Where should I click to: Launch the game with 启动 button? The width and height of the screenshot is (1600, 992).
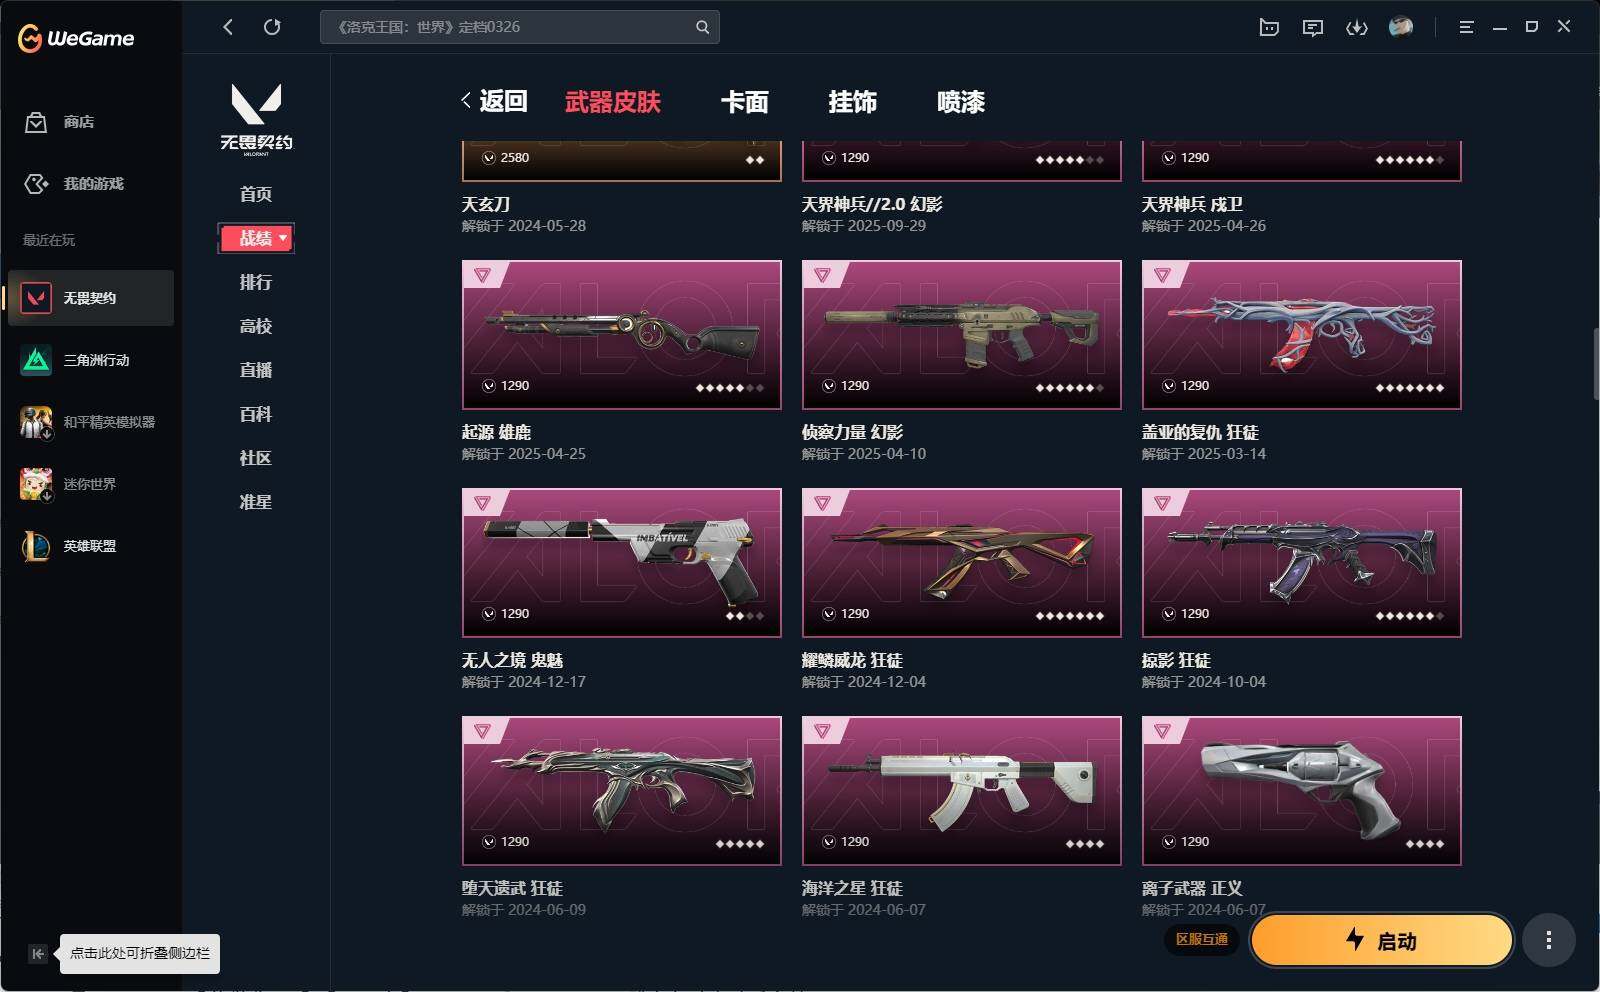(x=1381, y=940)
